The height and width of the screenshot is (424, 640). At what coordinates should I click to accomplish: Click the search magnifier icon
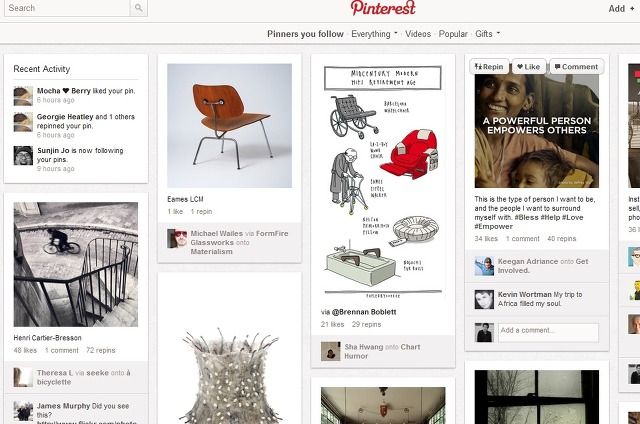(x=138, y=8)
